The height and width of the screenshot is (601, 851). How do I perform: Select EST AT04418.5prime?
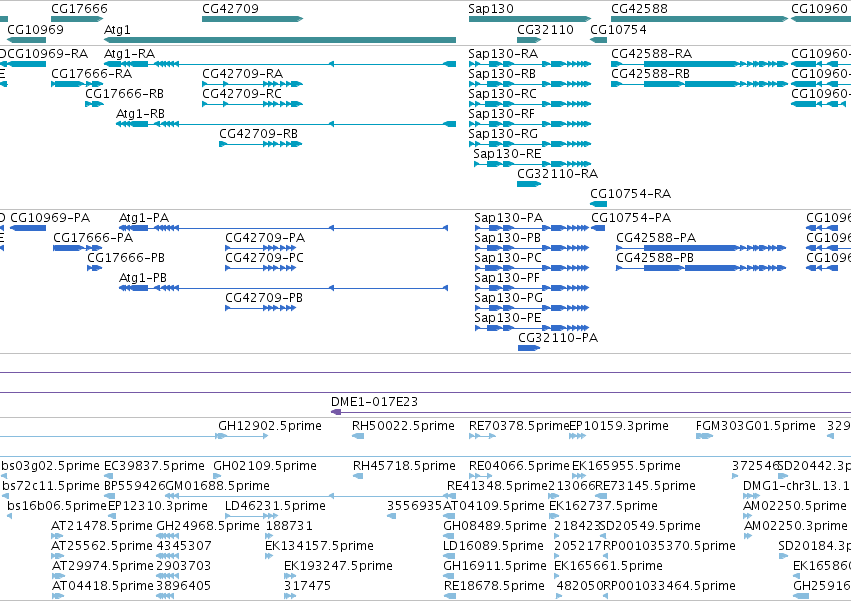103,586
